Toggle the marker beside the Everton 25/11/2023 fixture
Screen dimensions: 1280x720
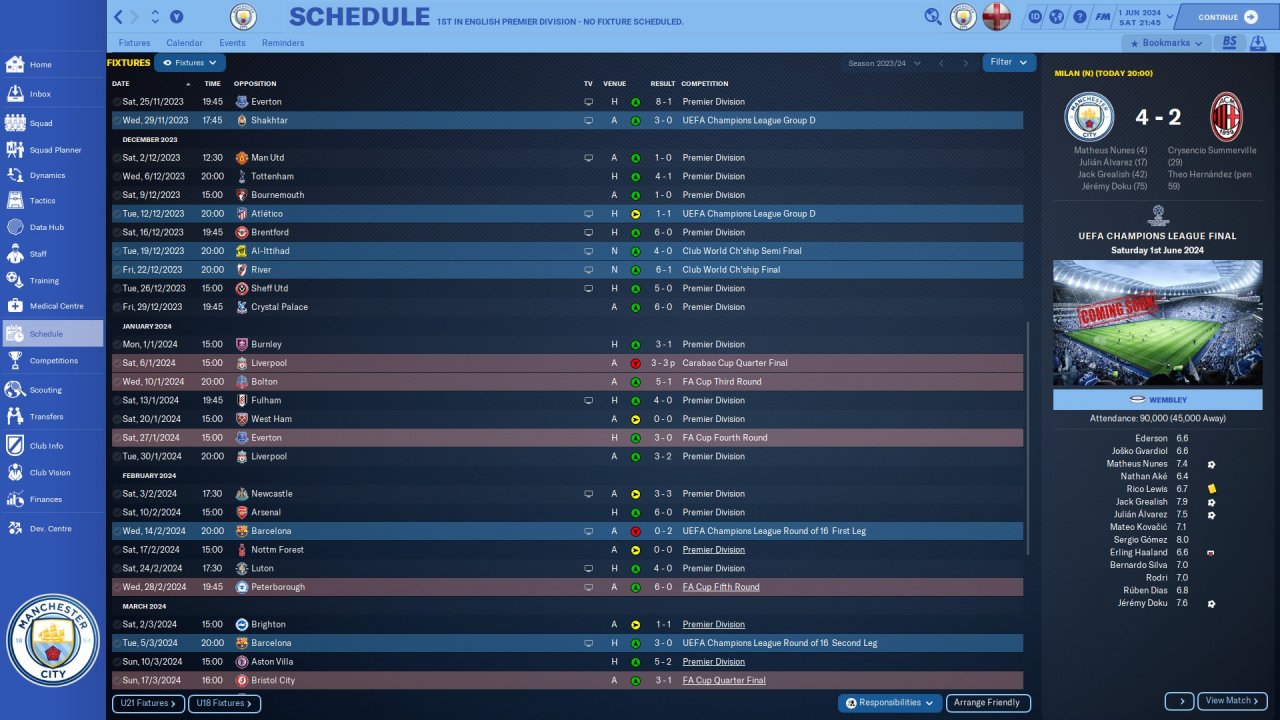click(116, 102)
